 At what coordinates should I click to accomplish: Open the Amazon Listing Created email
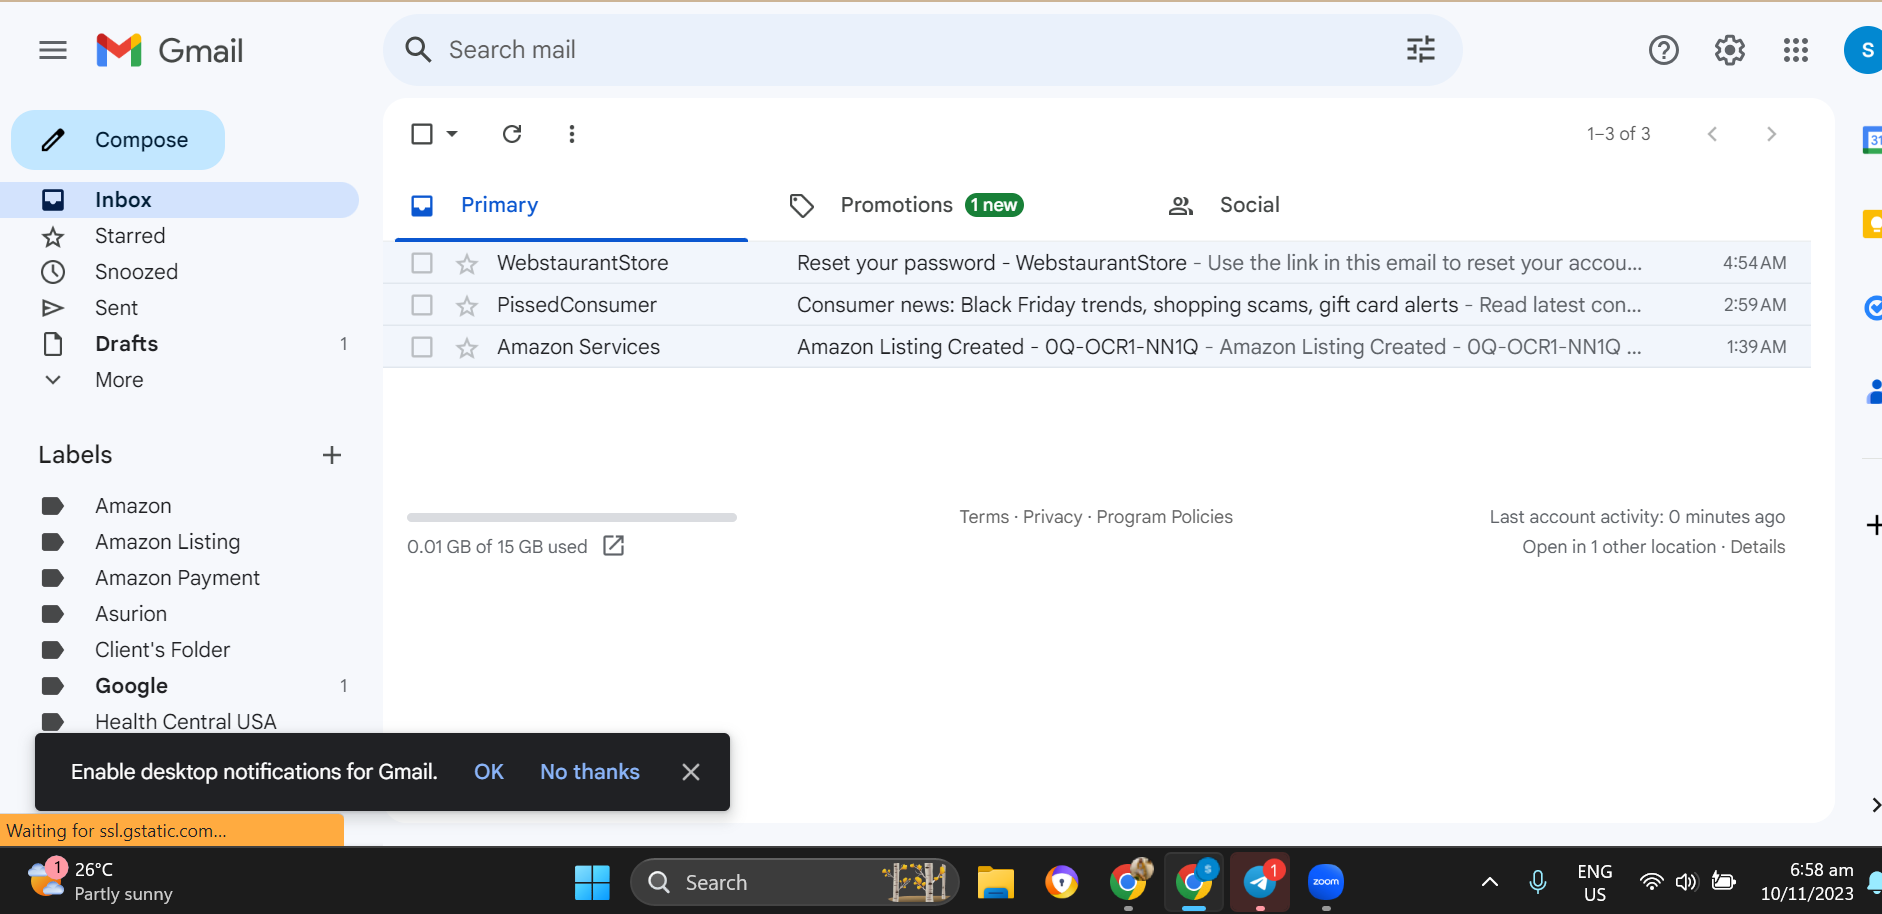pos(1097,347)
